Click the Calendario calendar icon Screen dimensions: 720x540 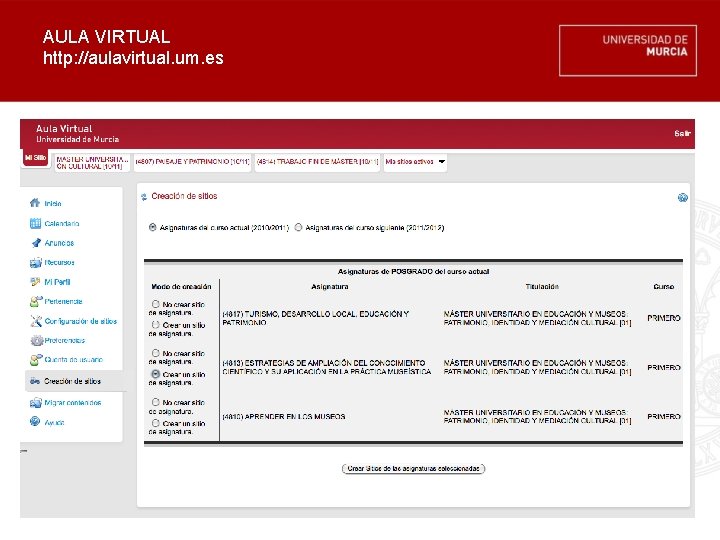click(35, 223)
